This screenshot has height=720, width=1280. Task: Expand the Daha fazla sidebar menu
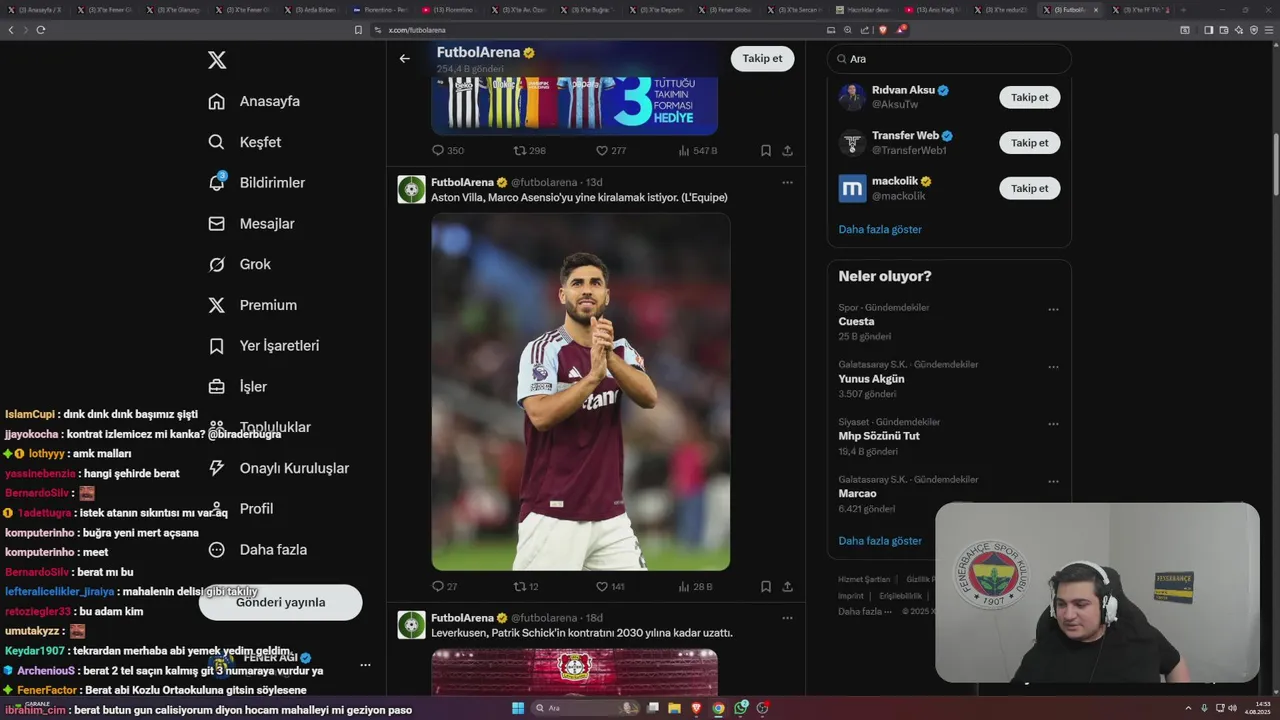[x=257, y=550]
